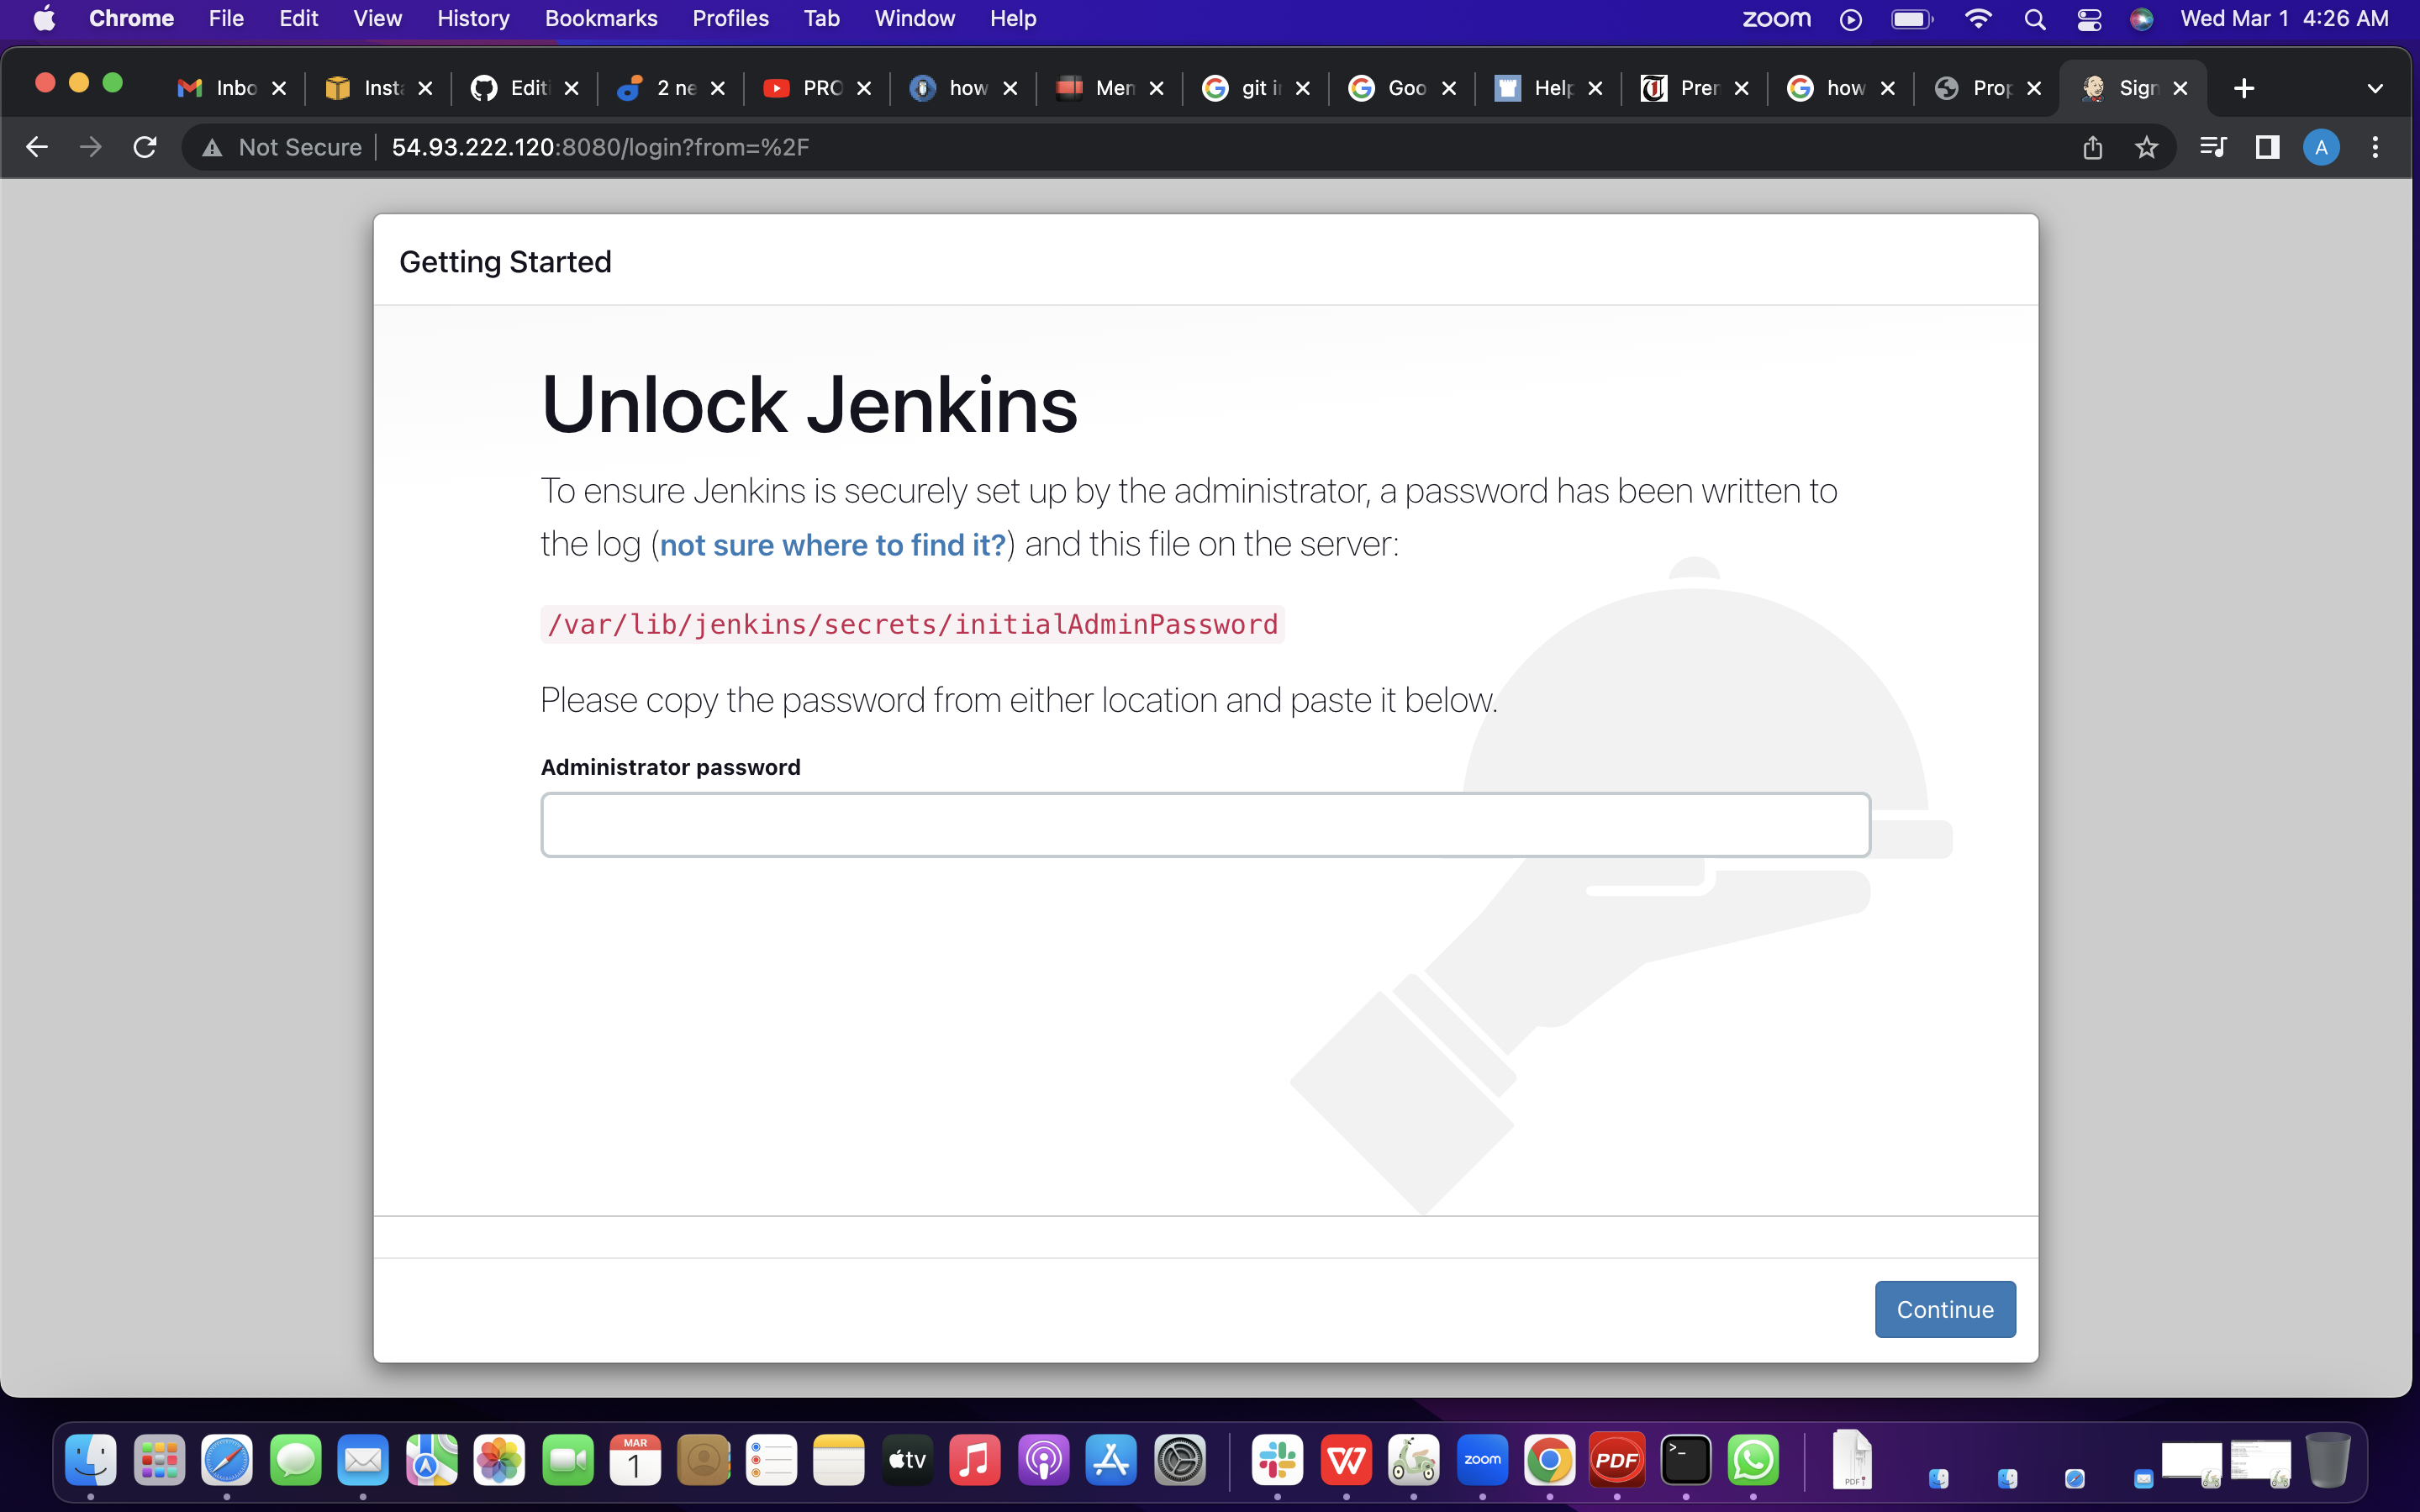Click the profile avatar 'A' icon
This screenshot has width=2420, height=1512.
2321,147
